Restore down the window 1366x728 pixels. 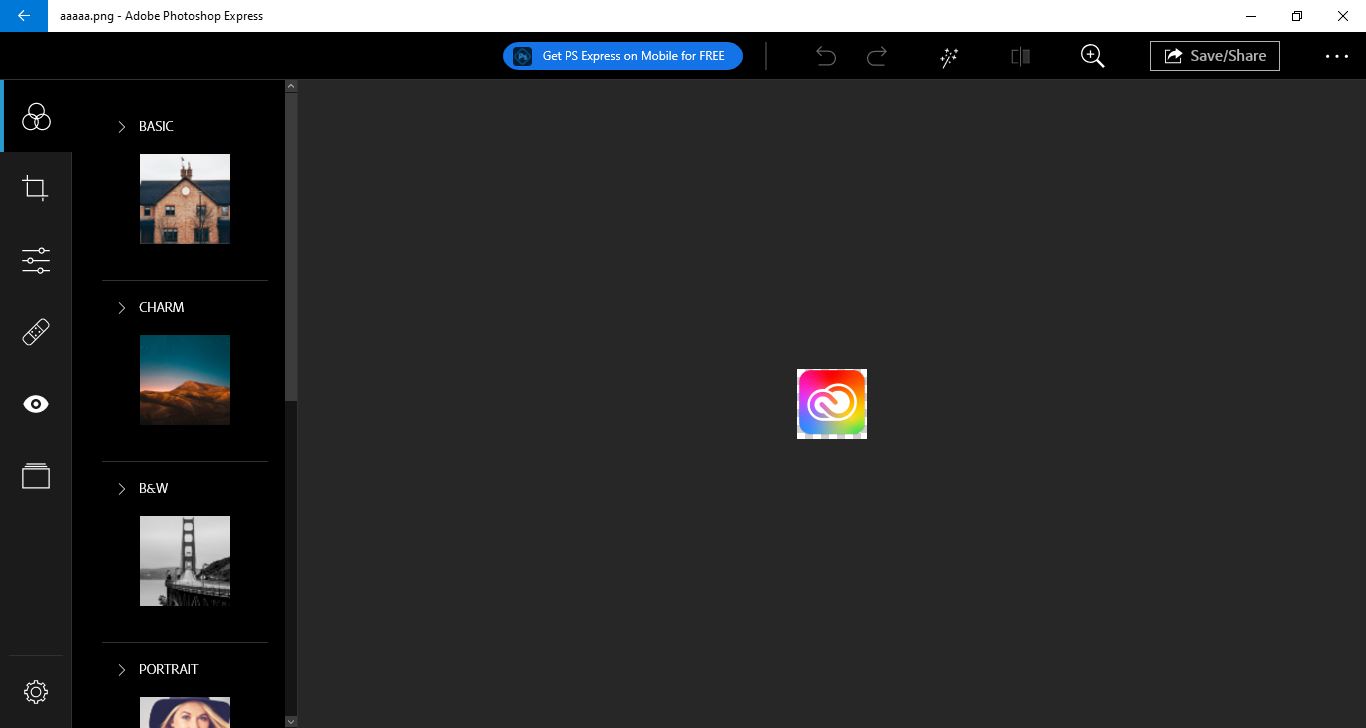pos(1297,16)
